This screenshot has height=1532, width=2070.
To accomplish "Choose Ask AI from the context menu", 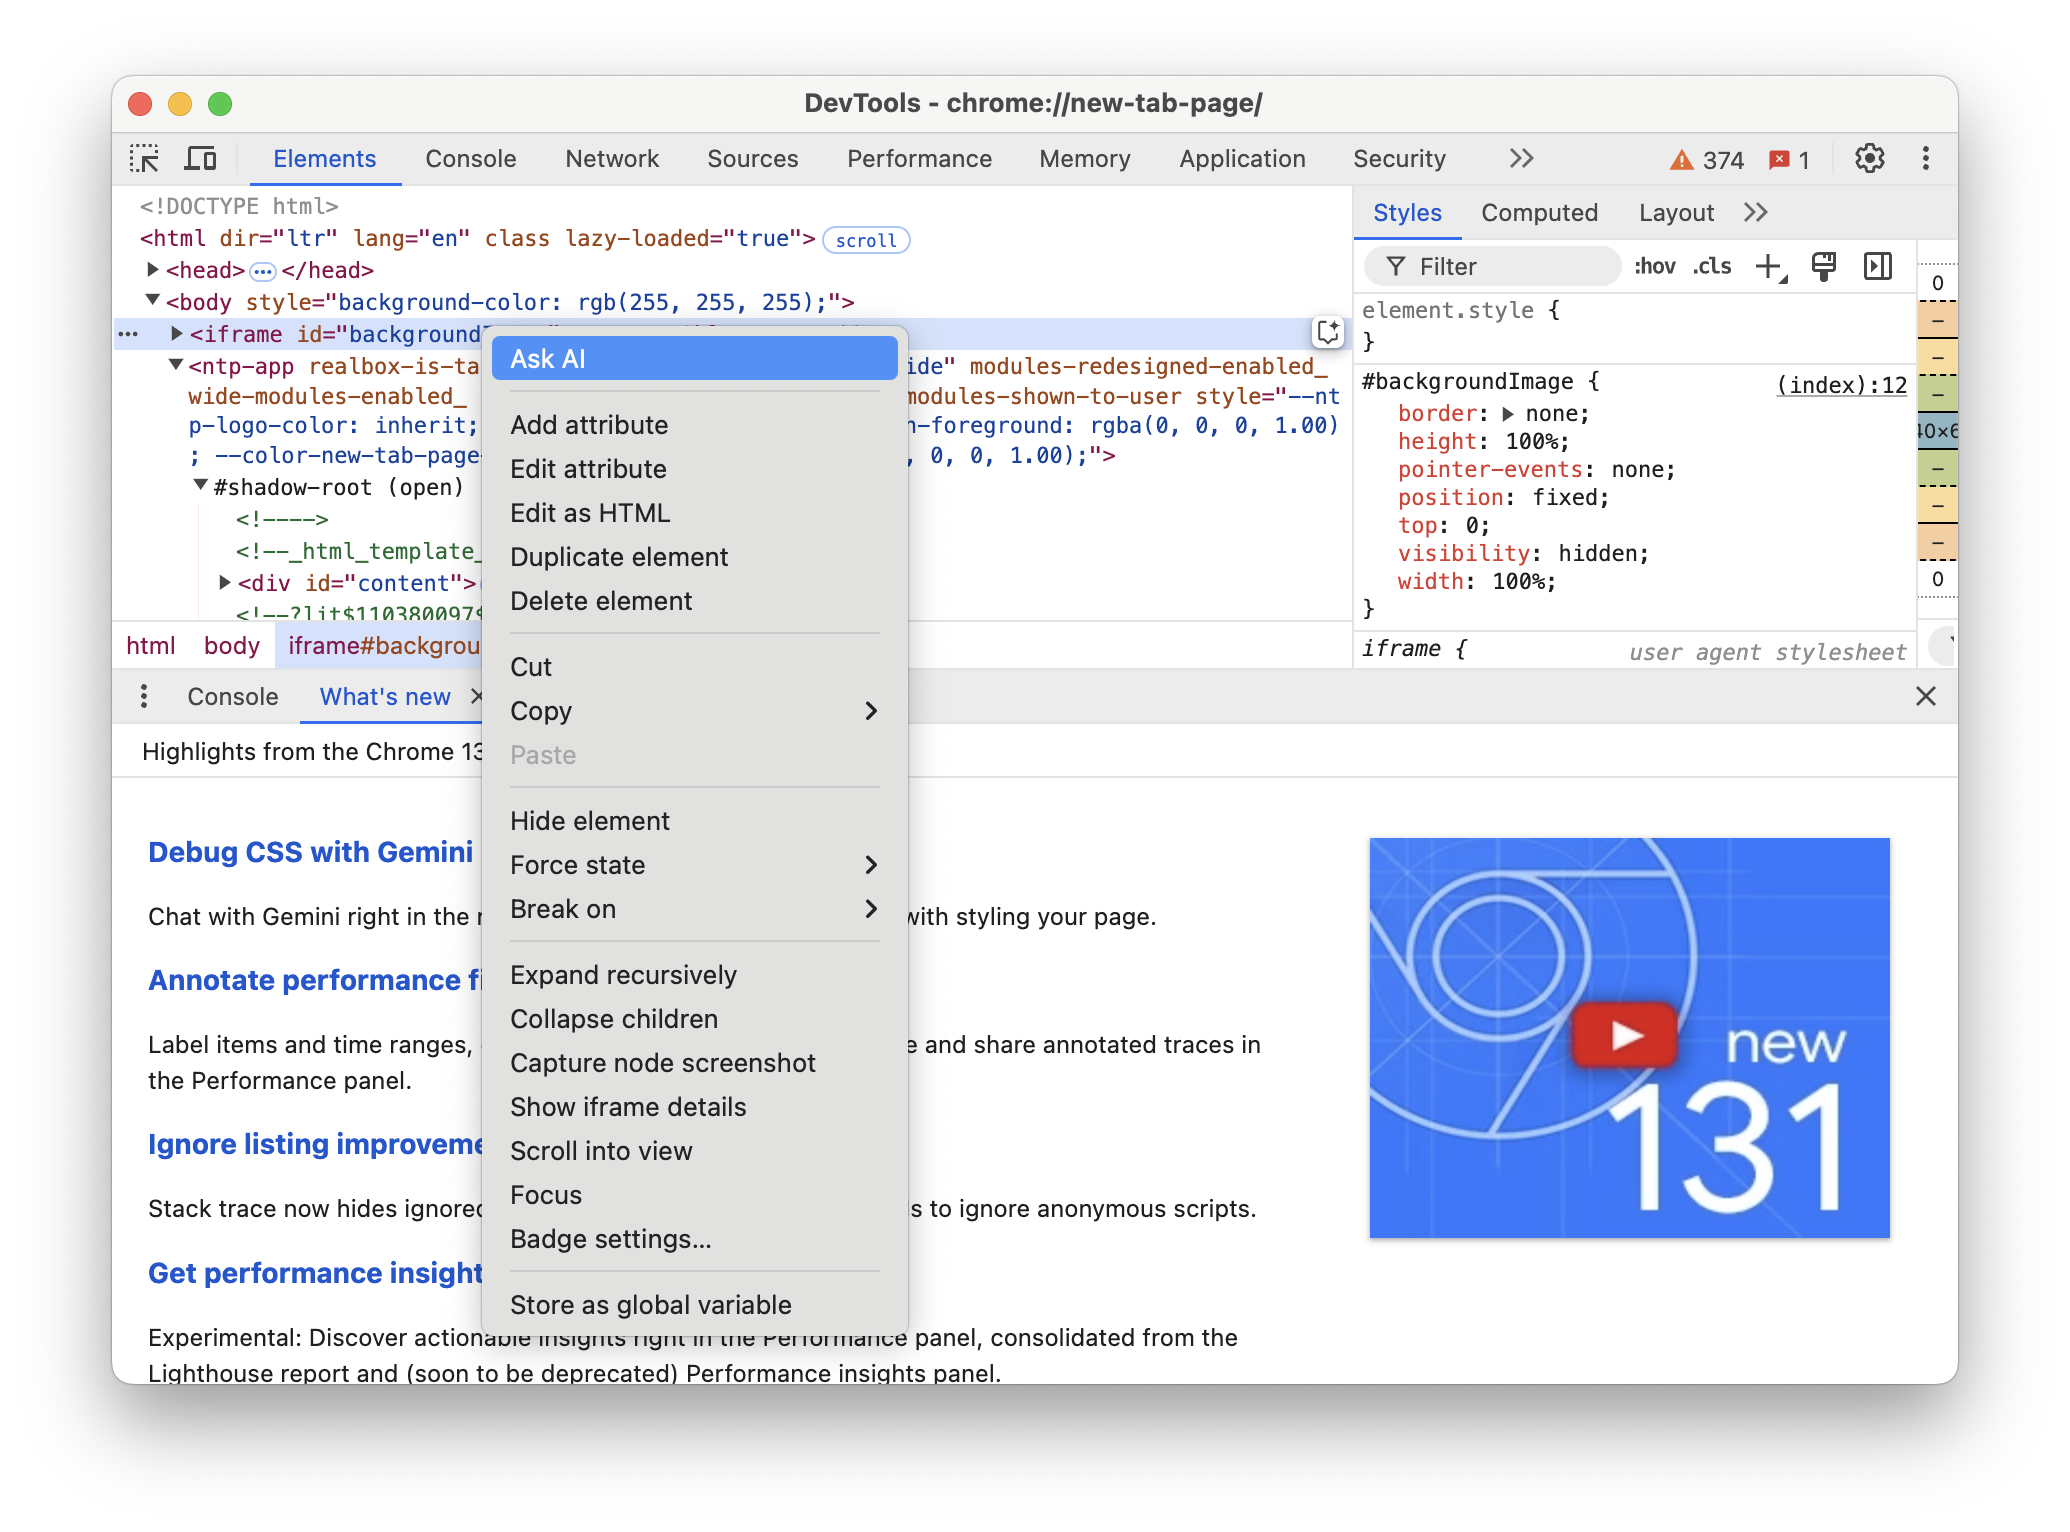I will coord(694,359).
